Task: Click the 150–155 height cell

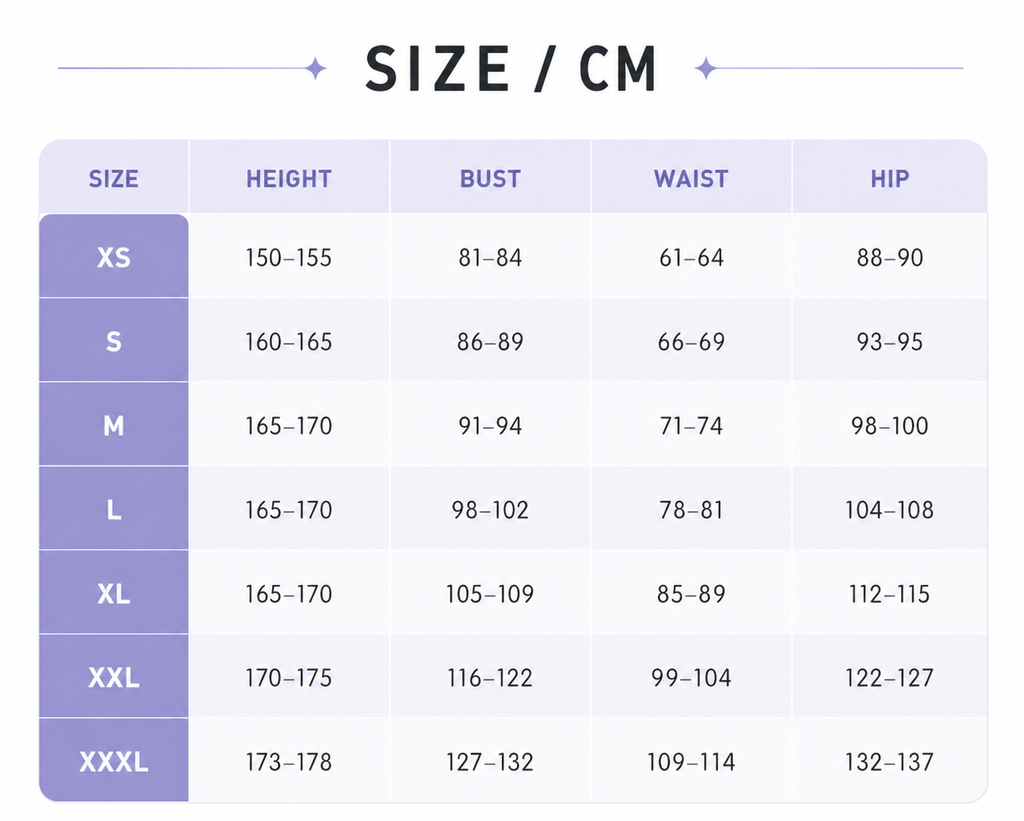Action: [289, 257]
